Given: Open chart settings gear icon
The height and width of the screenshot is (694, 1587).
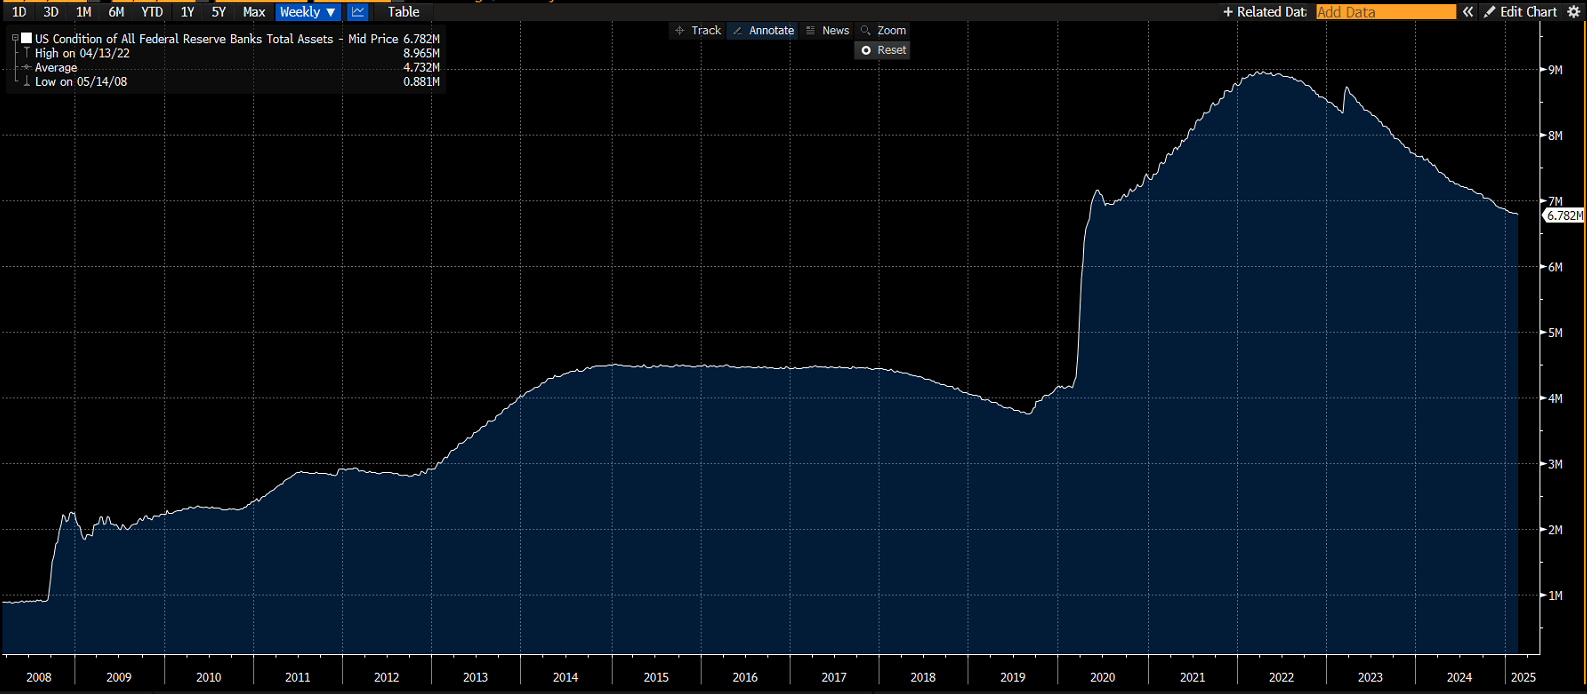Looking at the screenshot, I should [1573, 12].
